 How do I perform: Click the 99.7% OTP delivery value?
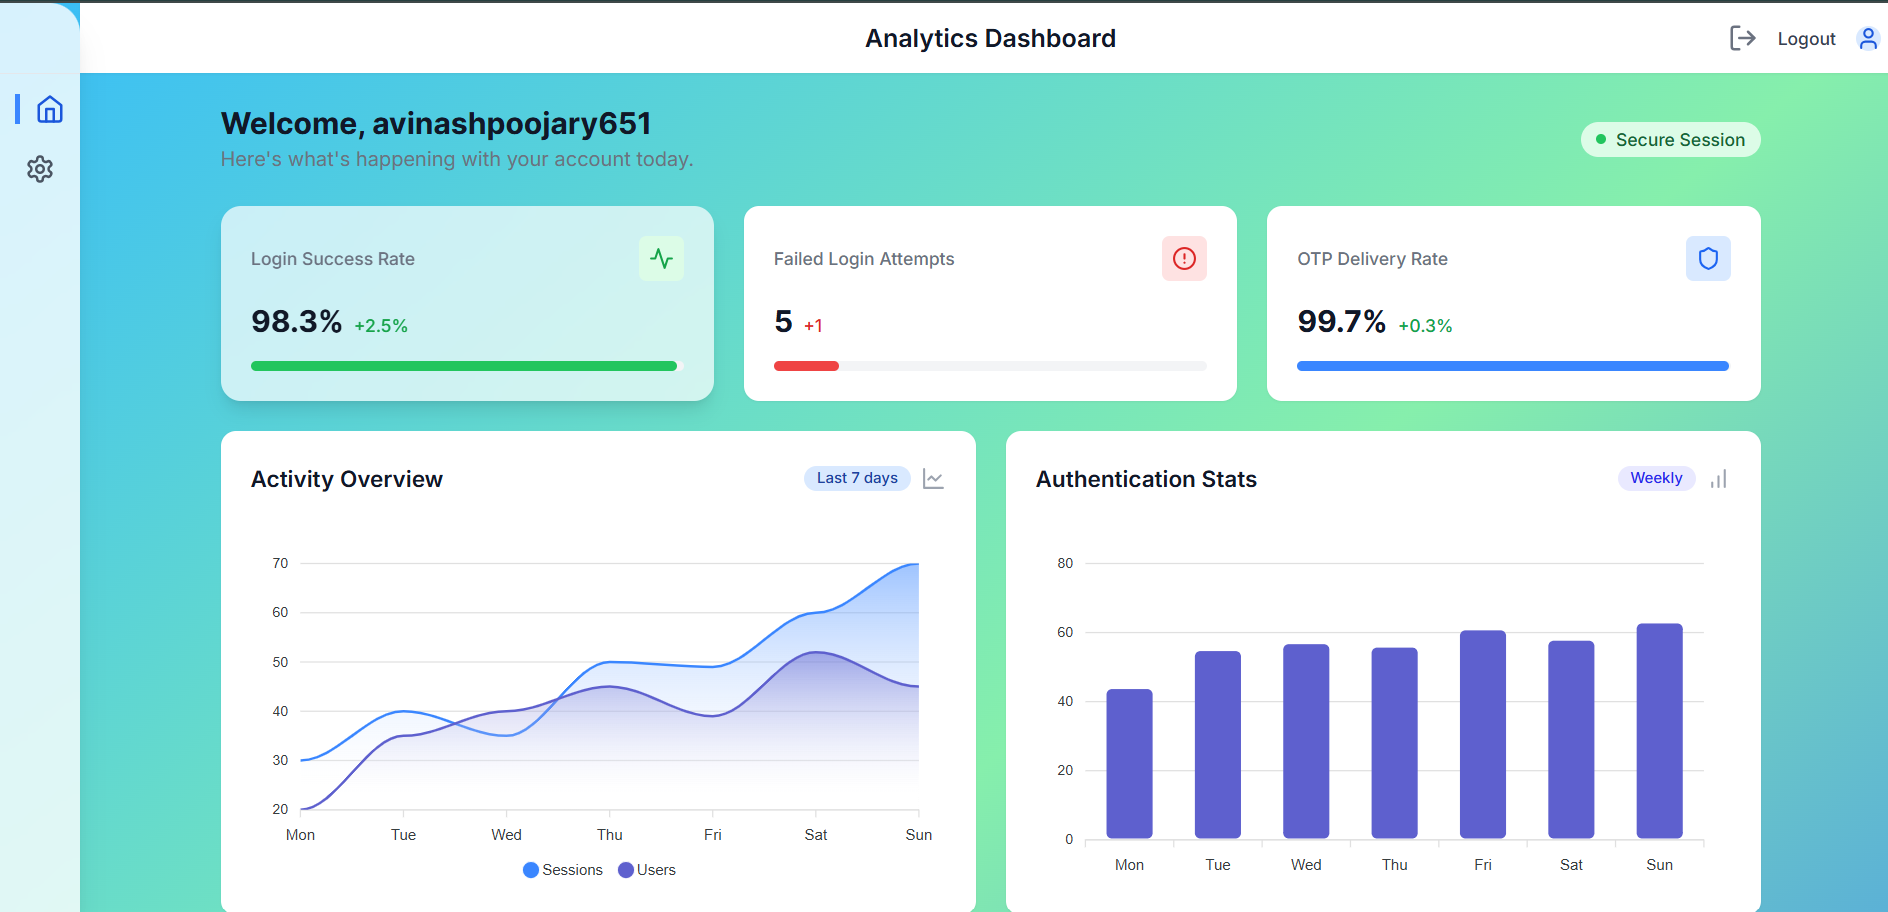point(1341,322)
